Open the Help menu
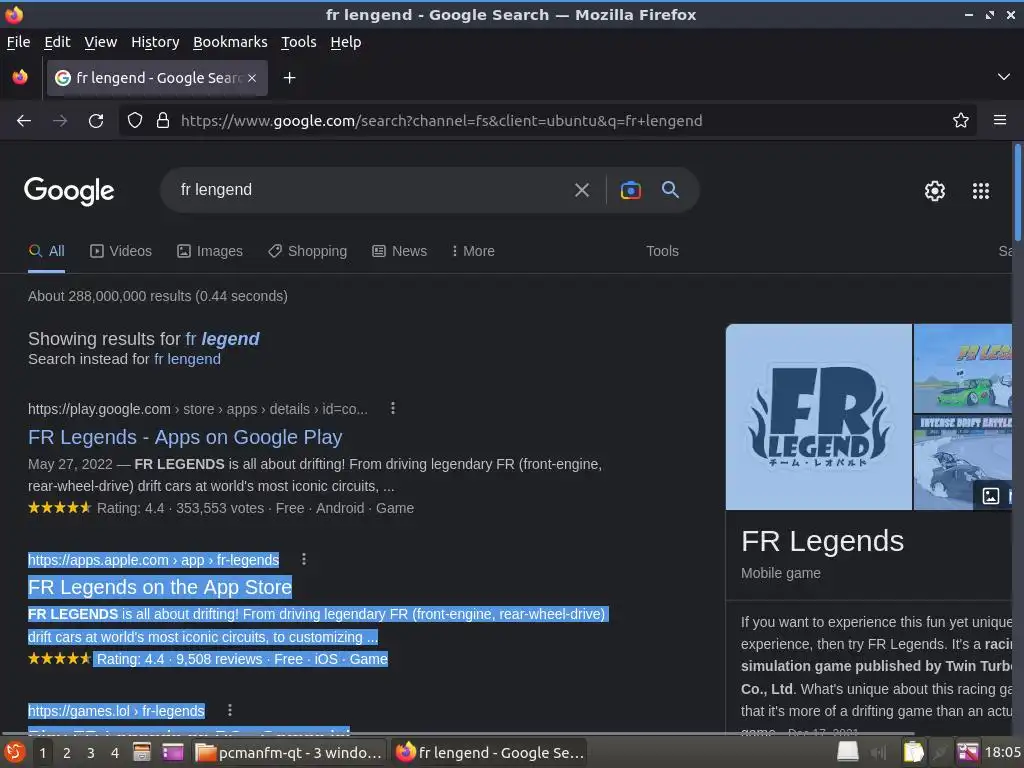The height and width of the screenshot is (768, 1024). pos(345,42)
